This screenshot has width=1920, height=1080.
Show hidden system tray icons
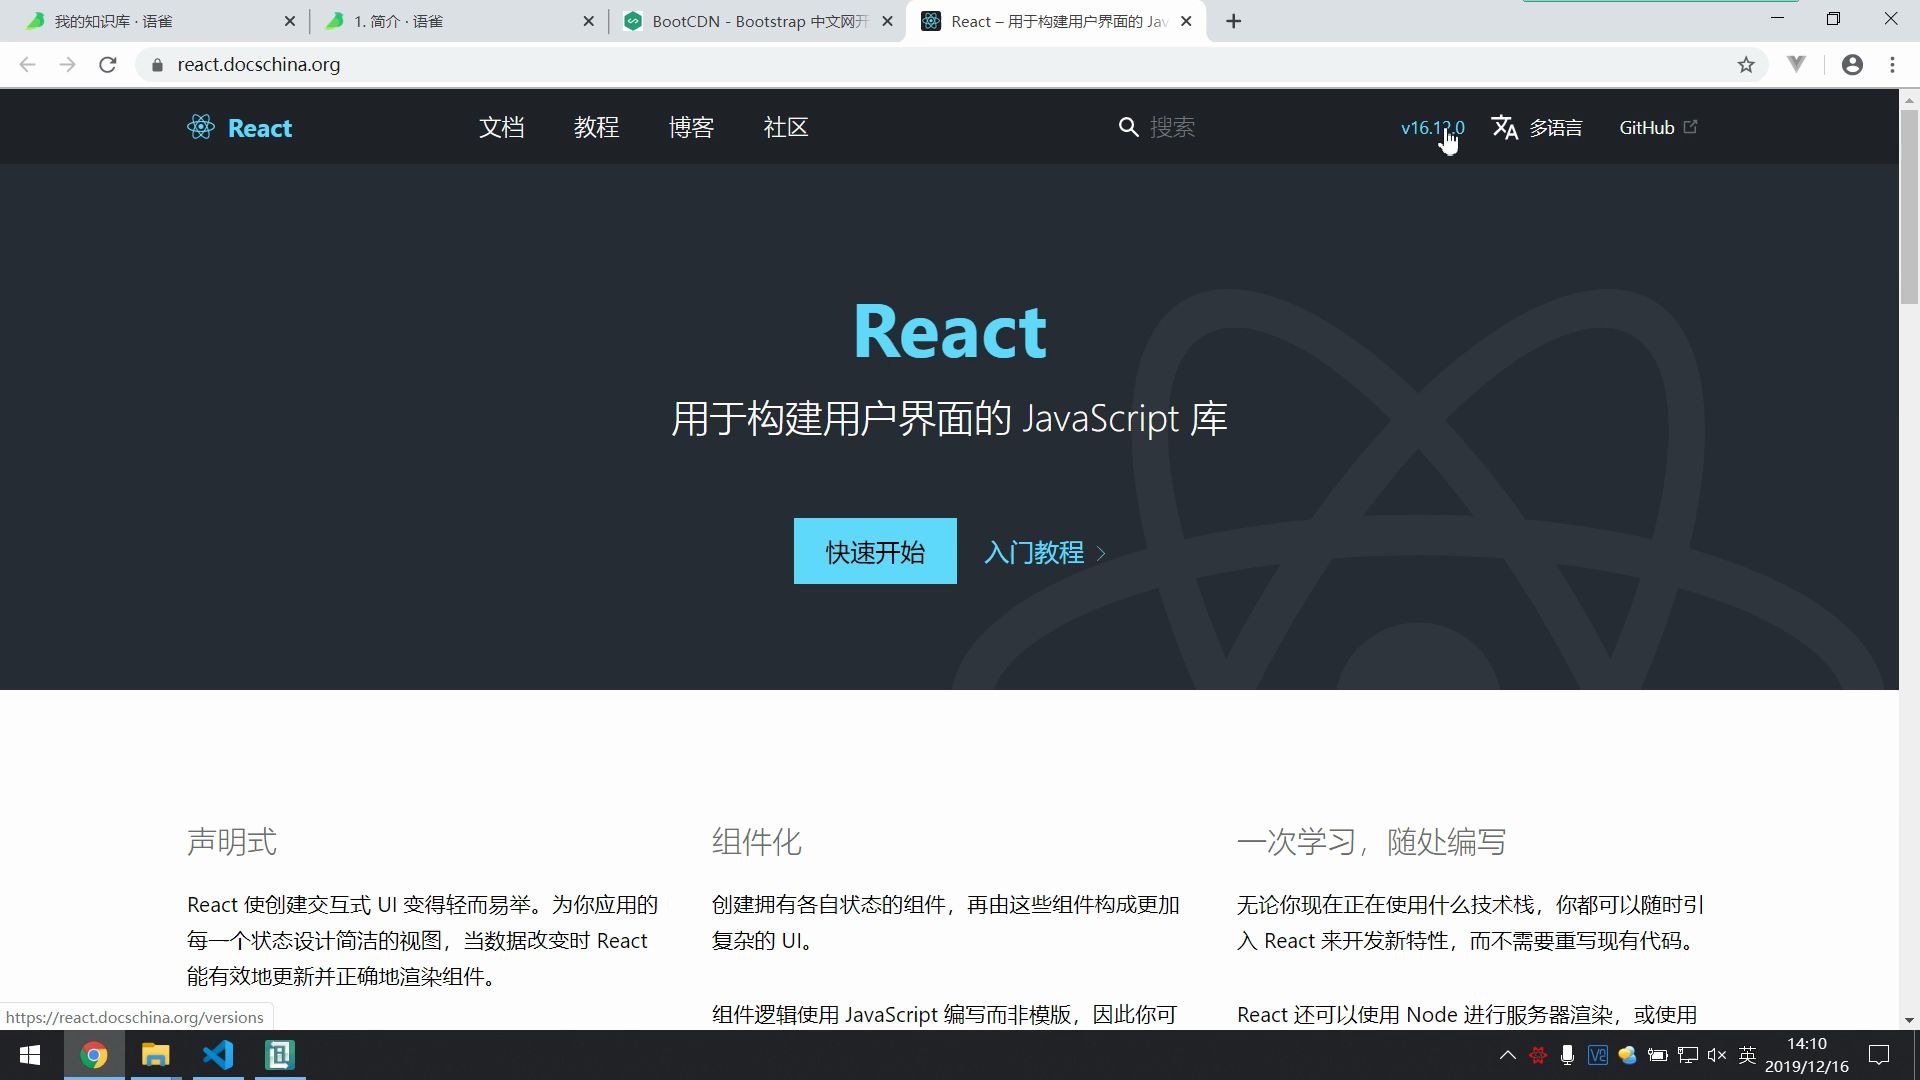pos(1507,1055)
